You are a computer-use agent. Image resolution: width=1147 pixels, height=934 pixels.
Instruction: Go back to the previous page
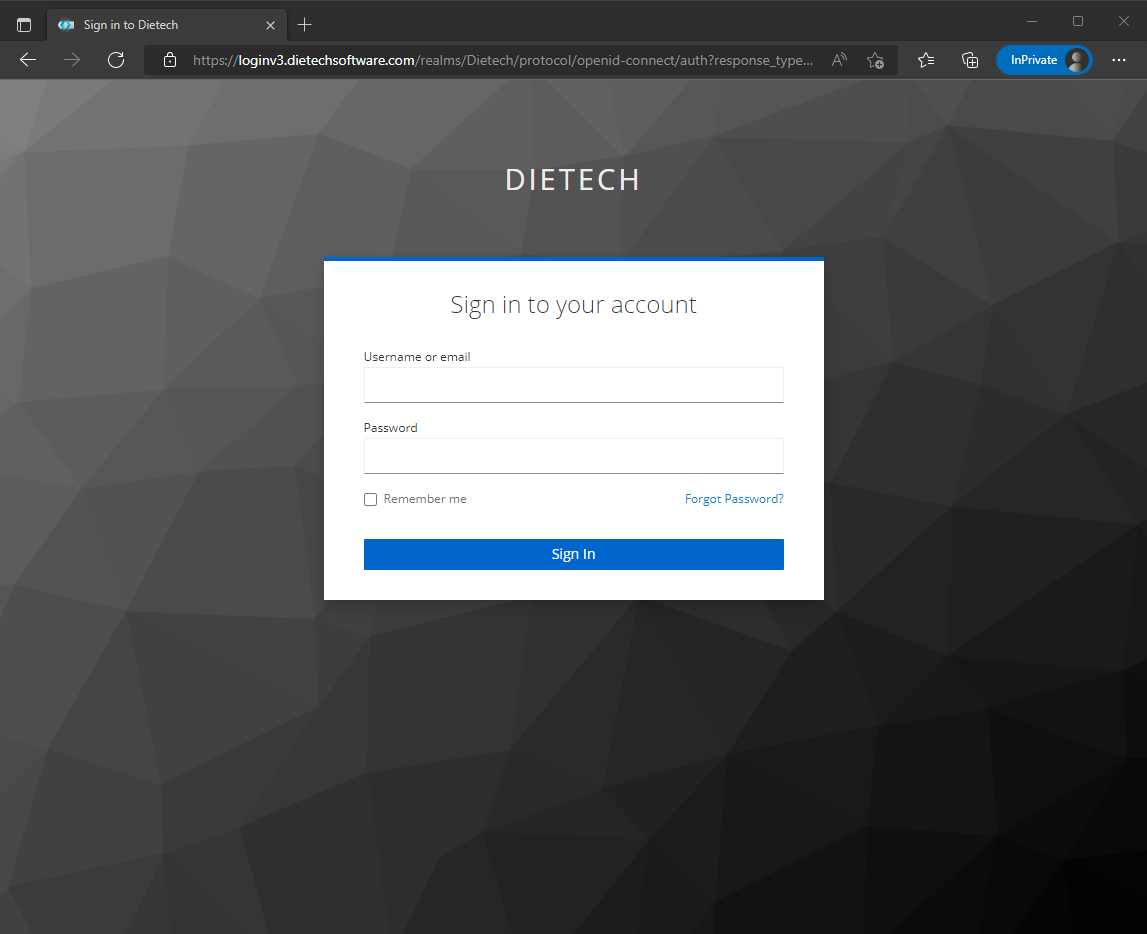pos(28,60)
